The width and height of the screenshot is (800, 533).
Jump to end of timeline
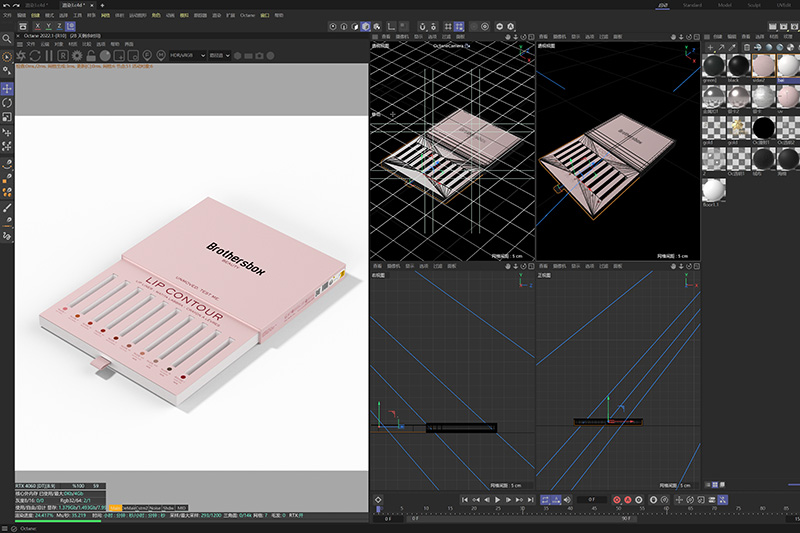point(531,500)
